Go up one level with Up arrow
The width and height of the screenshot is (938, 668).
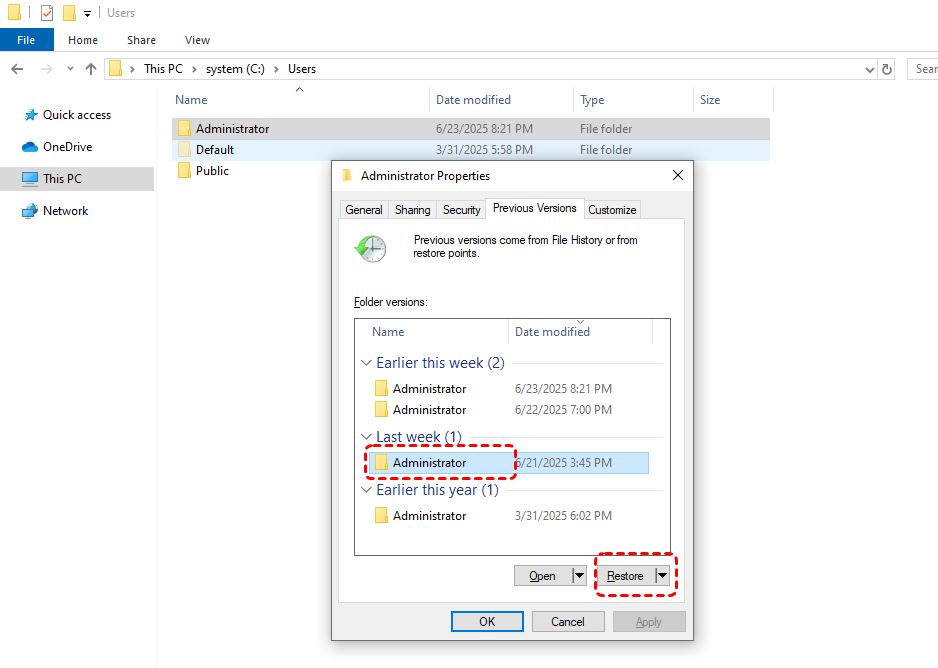[x=91, y=69]
